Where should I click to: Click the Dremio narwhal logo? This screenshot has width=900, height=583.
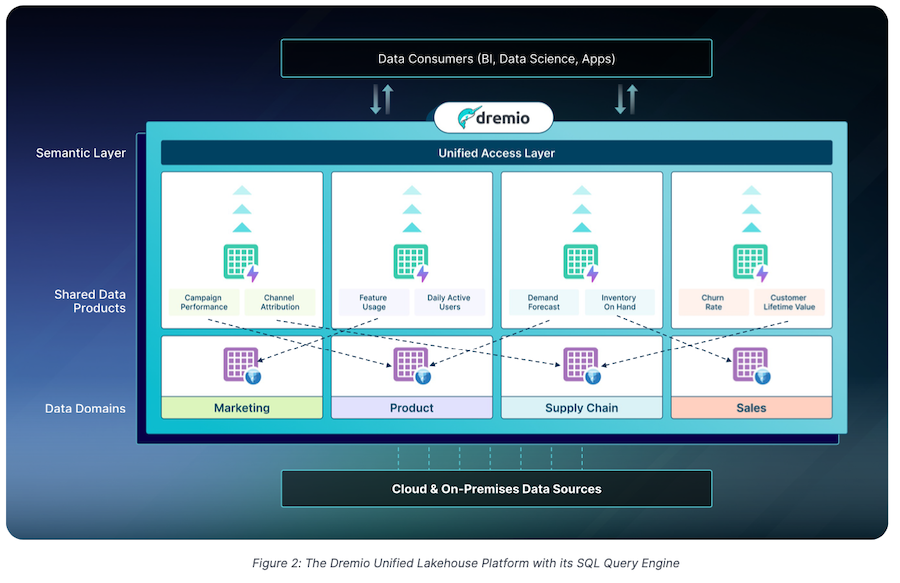[494, 118]
